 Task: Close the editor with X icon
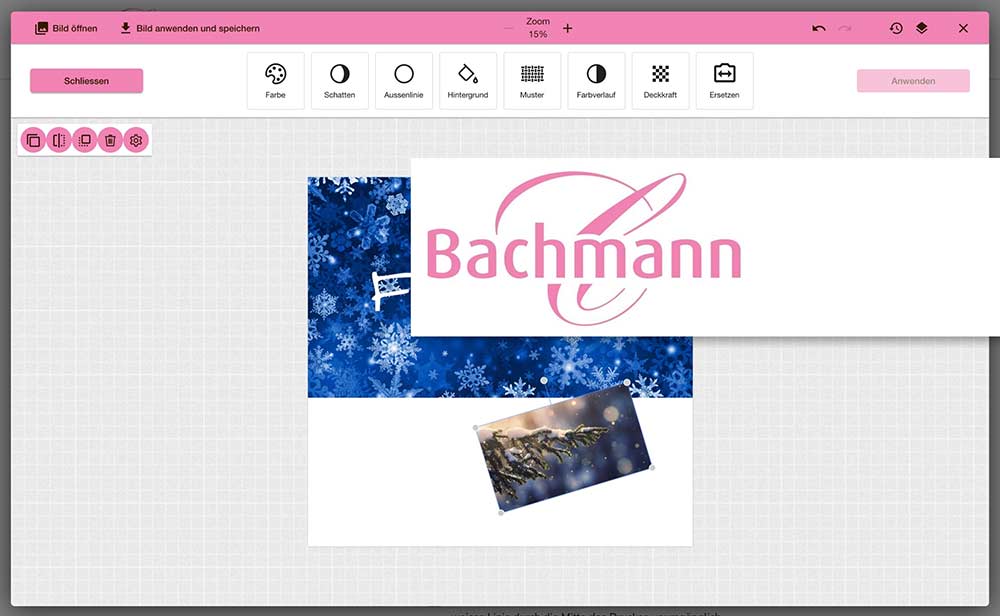coord(963,28)
